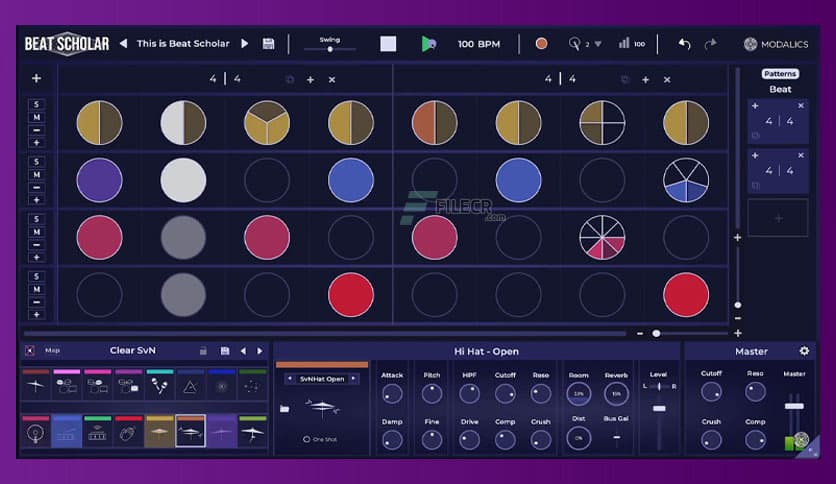The height and width of the screenshot is (484, 836).
Task: Add new pattern in the empty slot
Action: [778, 218]
